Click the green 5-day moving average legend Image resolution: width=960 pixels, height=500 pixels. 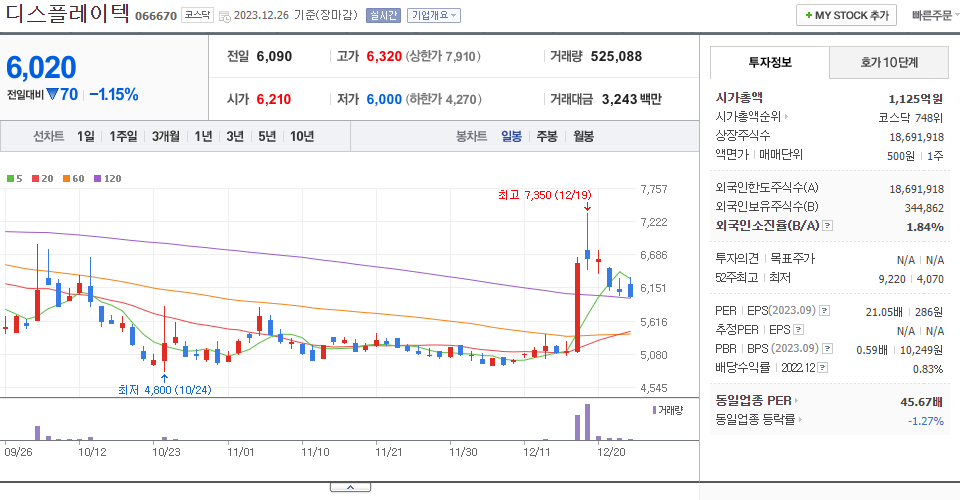point(15,179)
